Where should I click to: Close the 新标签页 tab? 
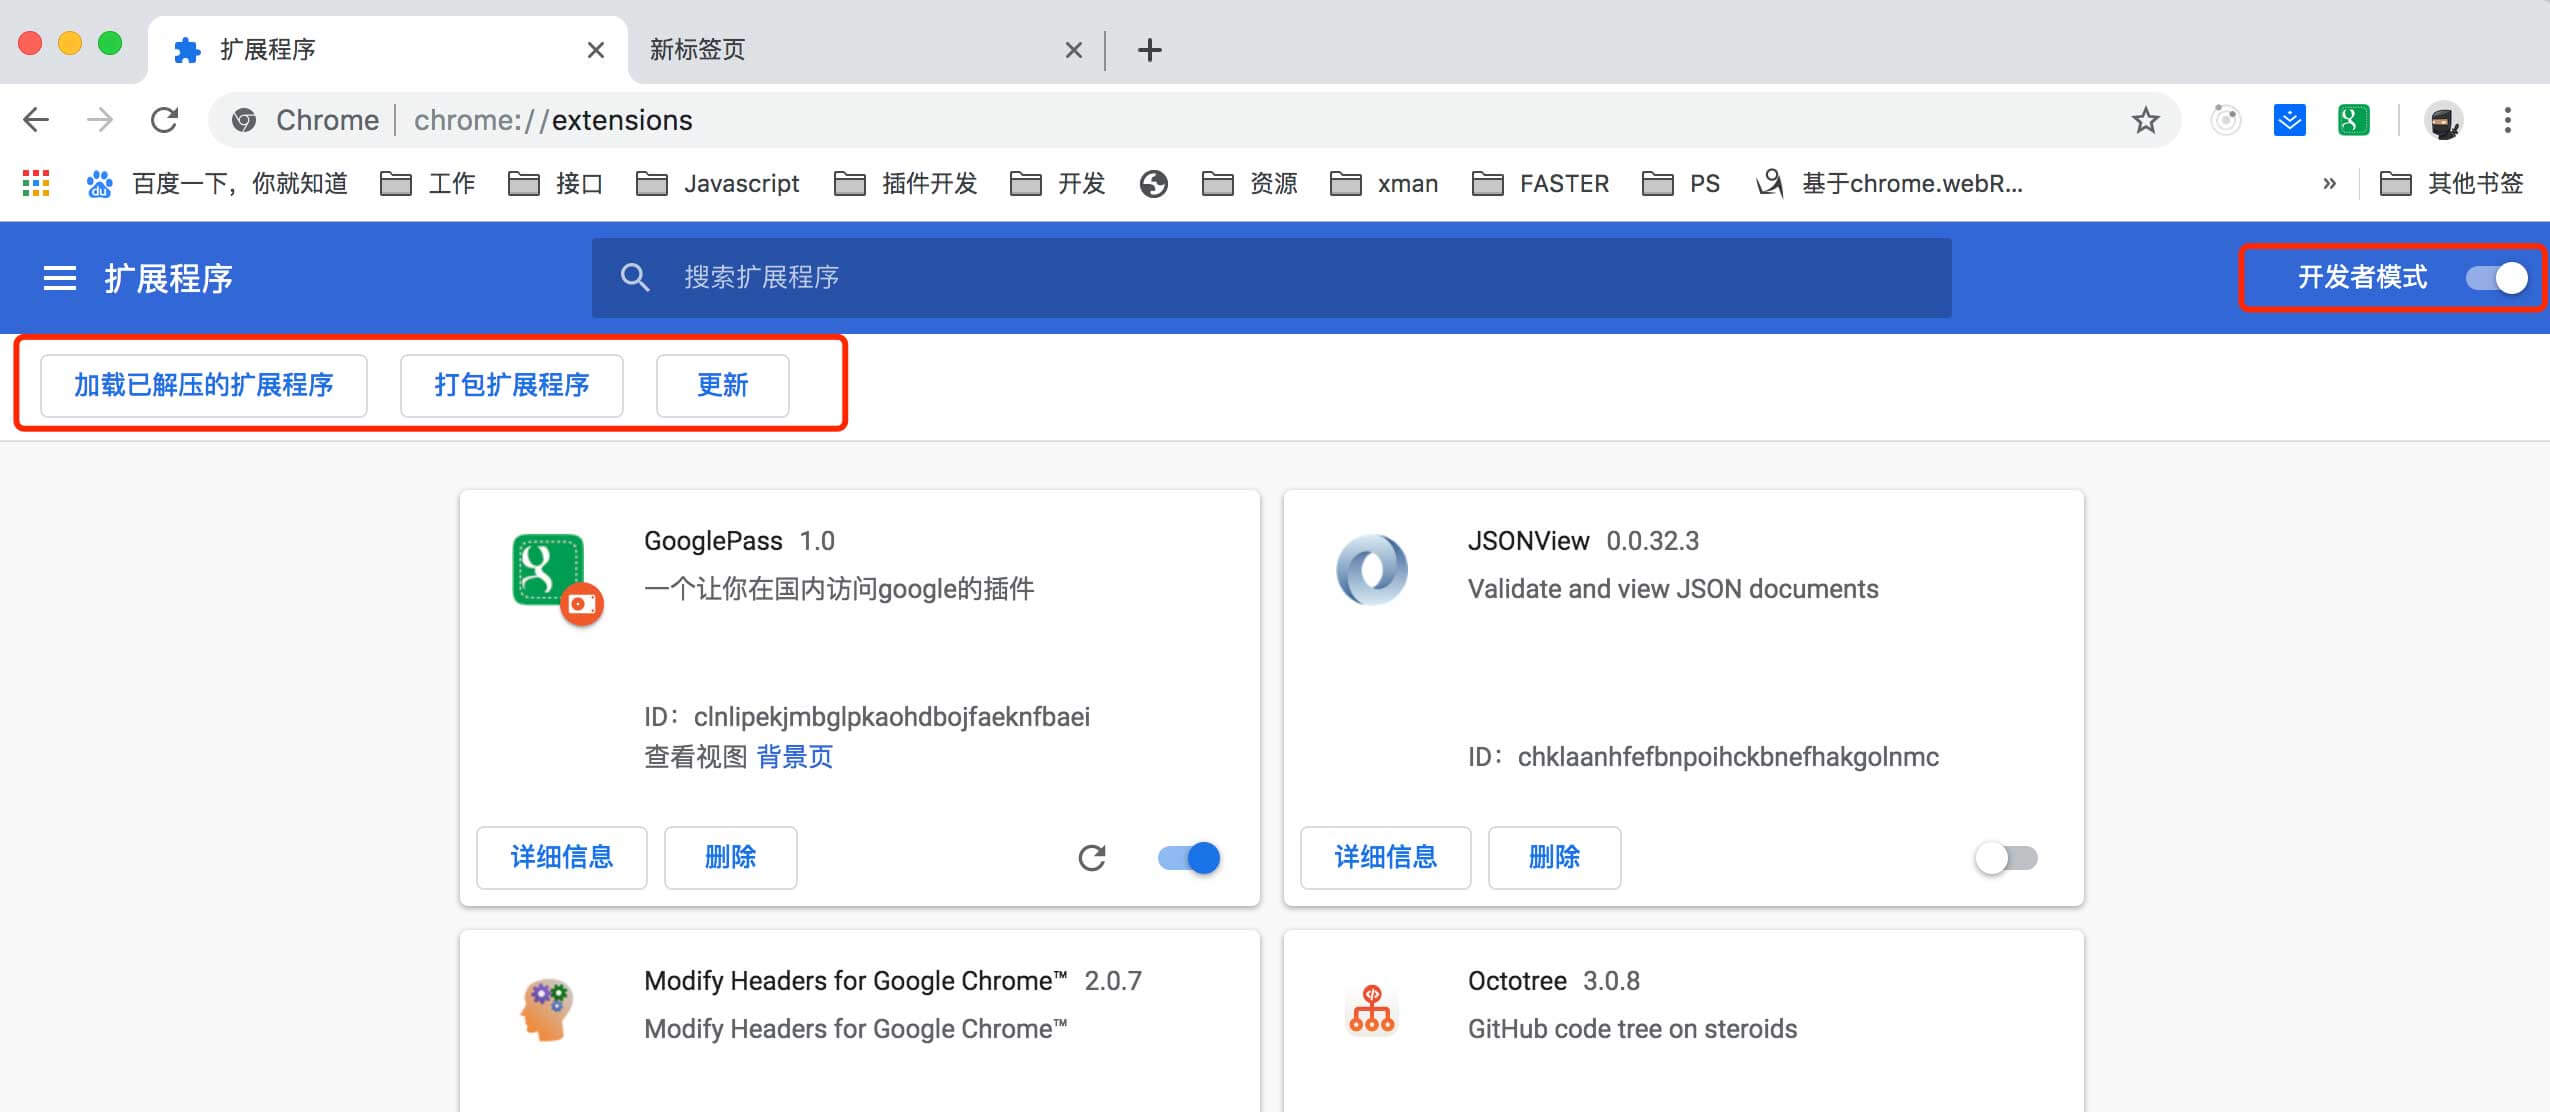[x=1074, y=50]
